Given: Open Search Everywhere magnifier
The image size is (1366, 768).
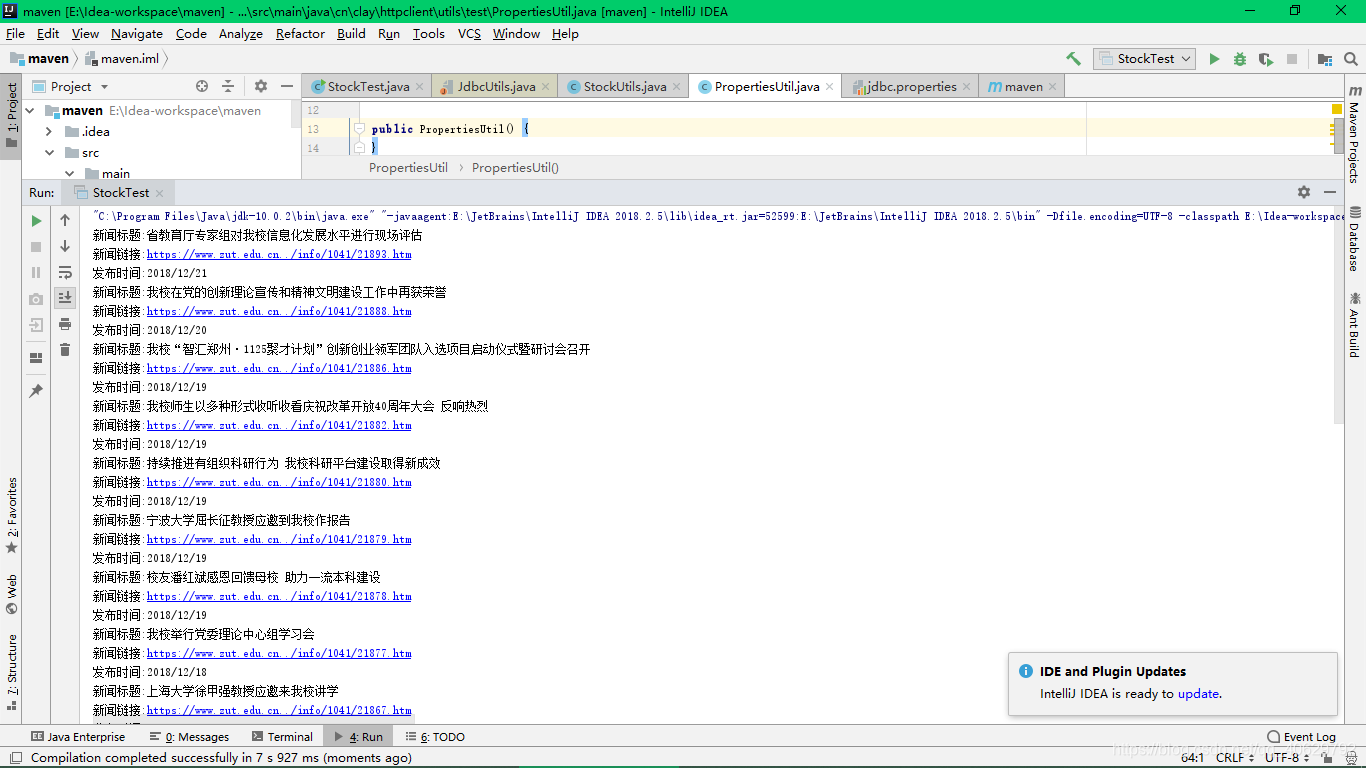Looking at the screenshot, I should tap(1350, 58).
